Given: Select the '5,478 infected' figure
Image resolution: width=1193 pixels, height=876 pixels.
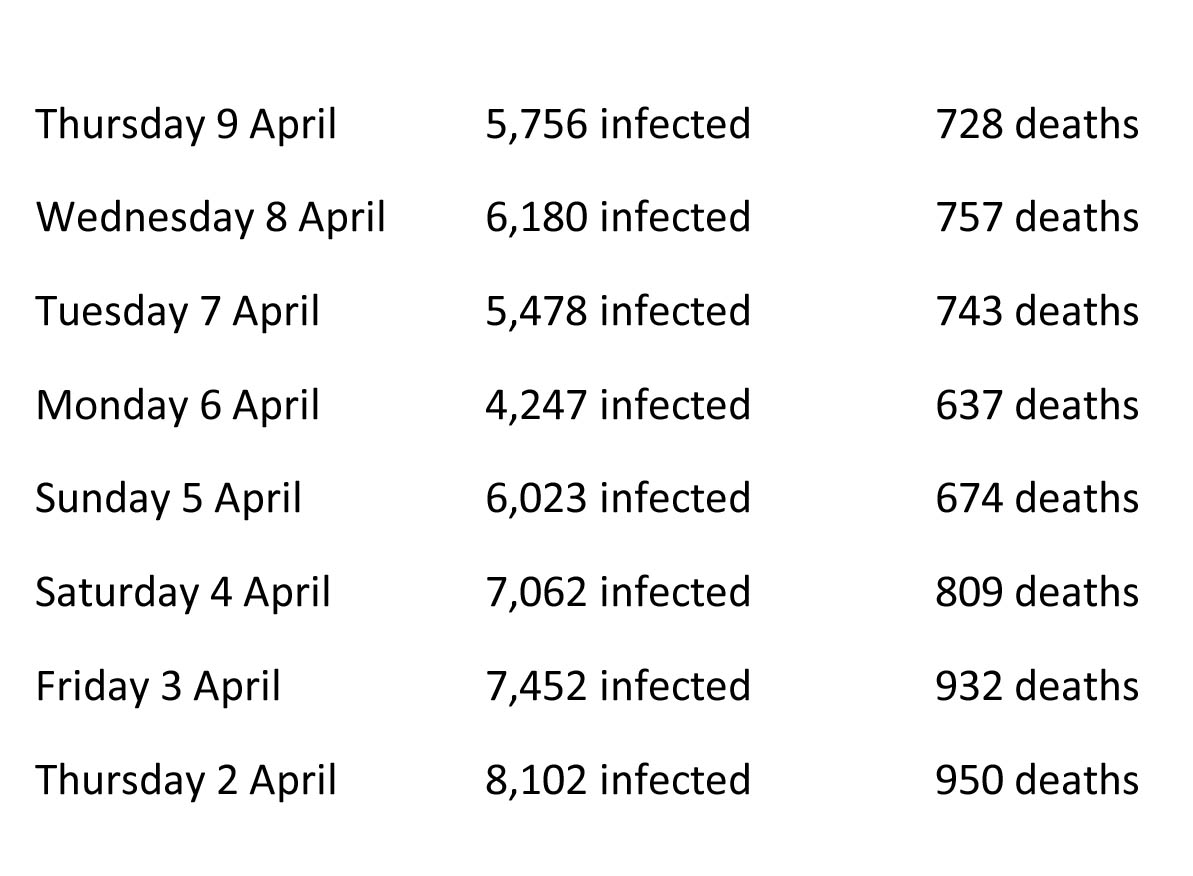Looking at the screenshot, I should pyautogui.click(x=618, y=311).
